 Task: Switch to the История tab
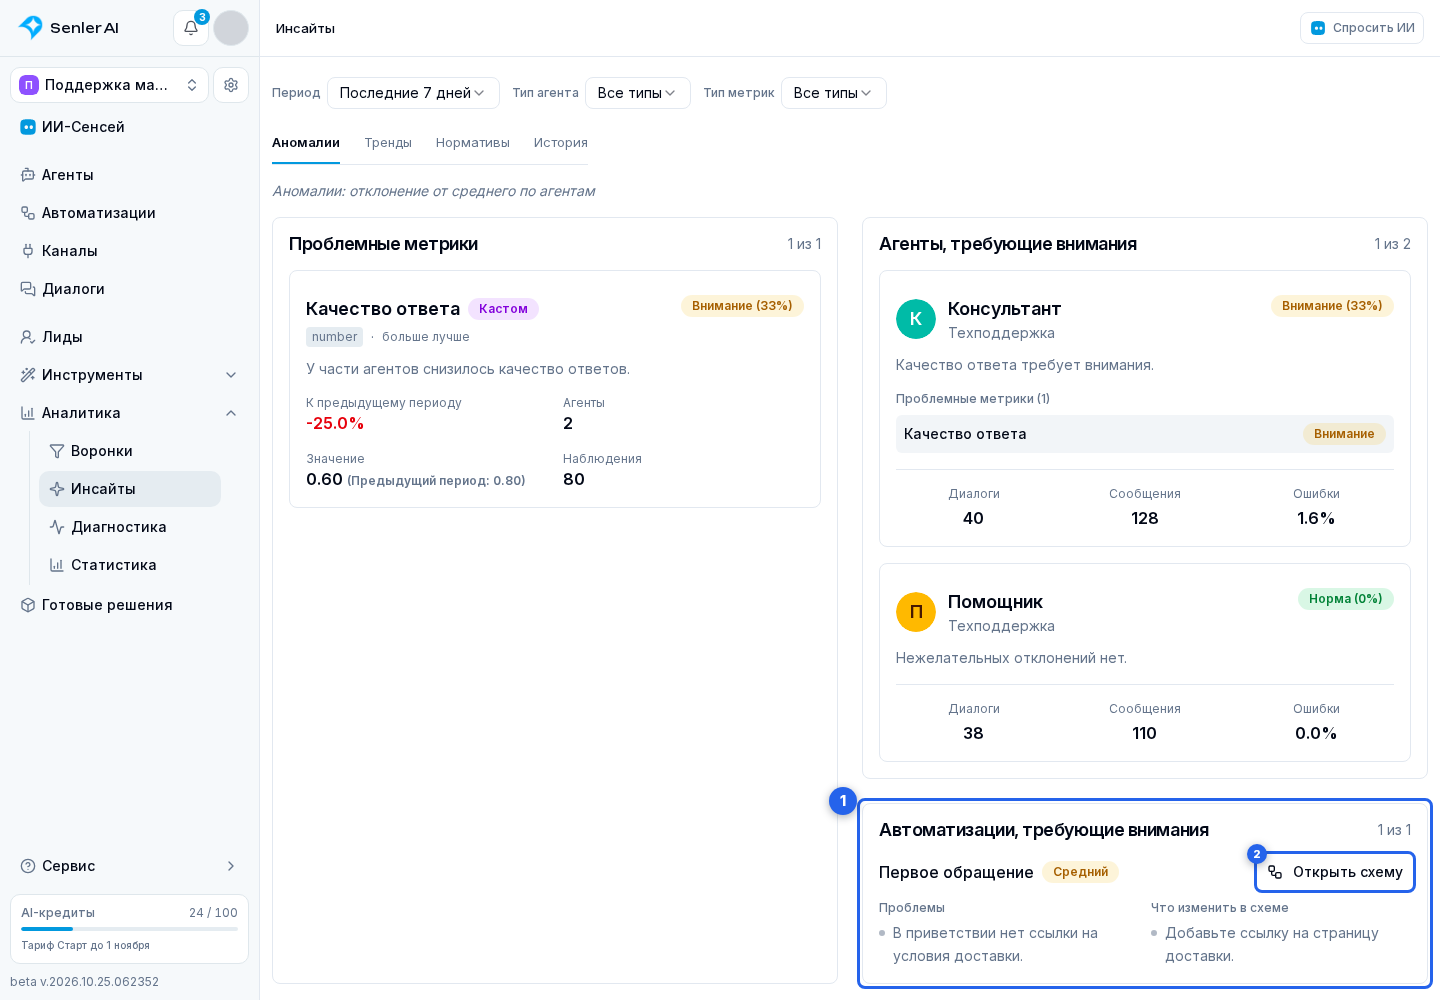tap(561, 143)
